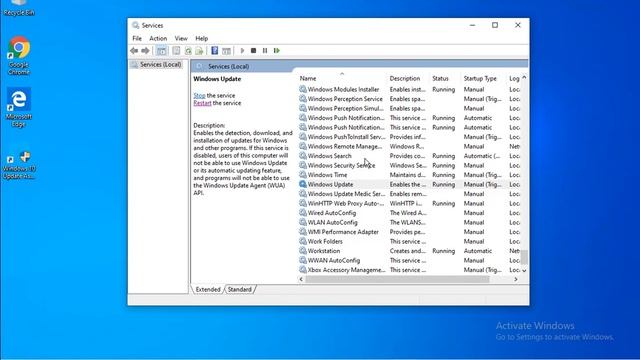The width and height of the screenshot is (640, 360).
Task: Click the Restart the service link
Action: 202,103
